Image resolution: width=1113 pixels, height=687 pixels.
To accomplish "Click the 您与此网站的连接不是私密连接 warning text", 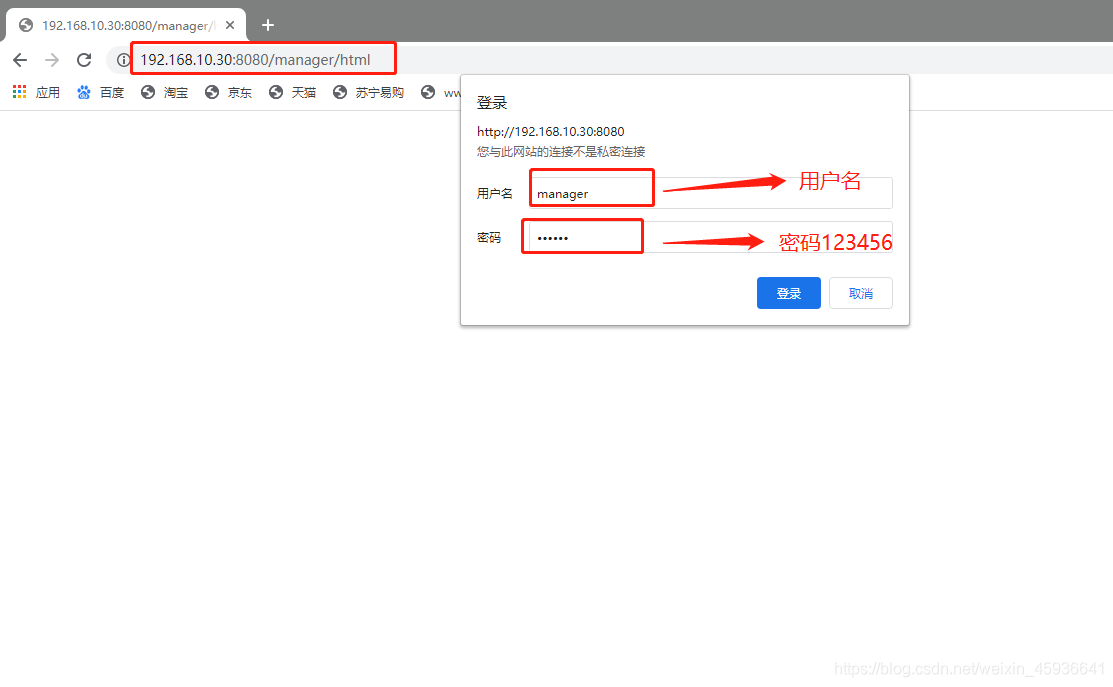I will 561,151.
